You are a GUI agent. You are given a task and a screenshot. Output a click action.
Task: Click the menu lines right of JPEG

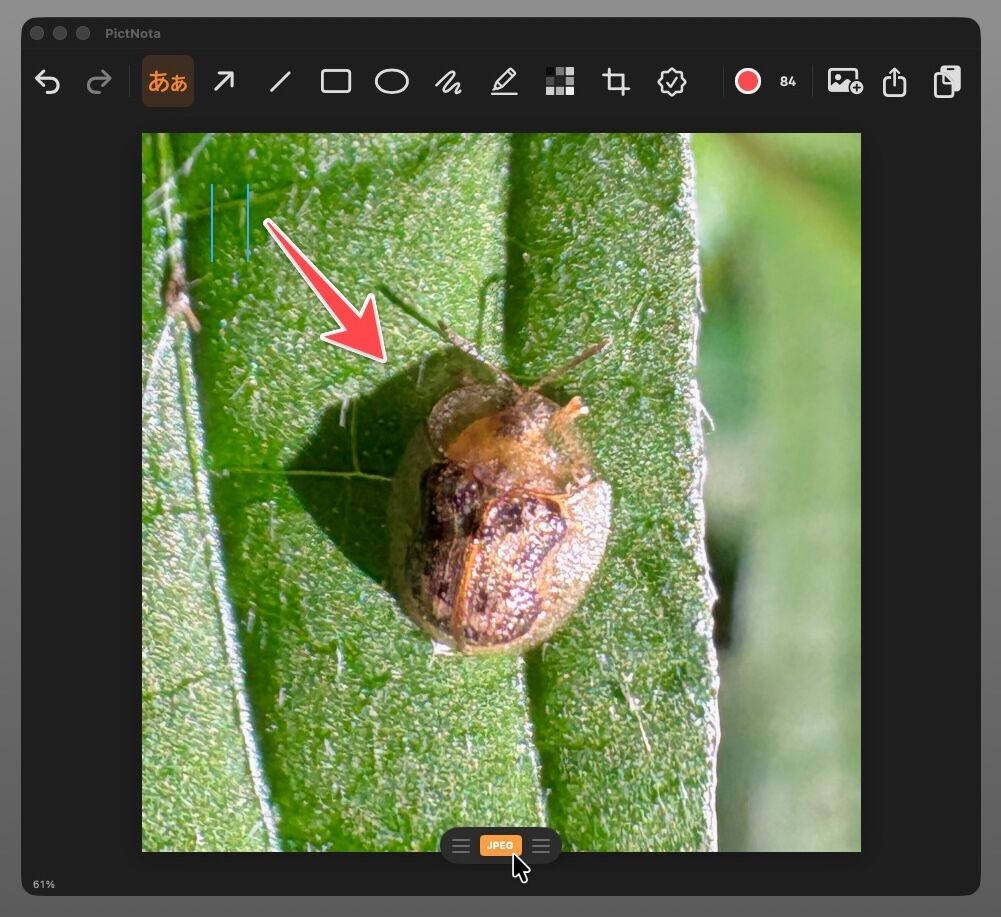[541, 846]
